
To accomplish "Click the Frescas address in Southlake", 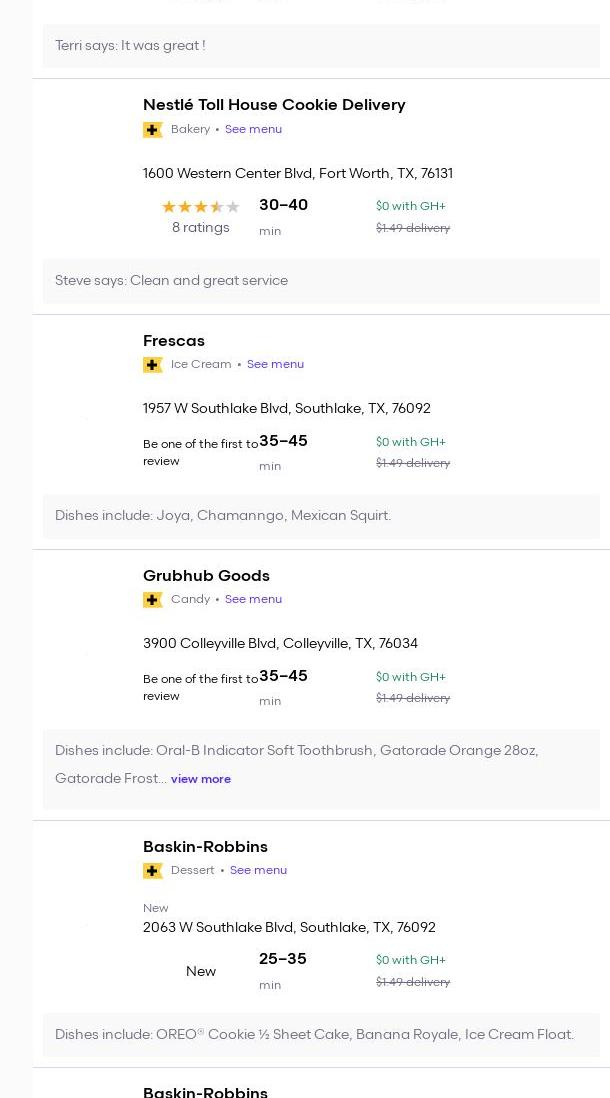I will 286,409.
